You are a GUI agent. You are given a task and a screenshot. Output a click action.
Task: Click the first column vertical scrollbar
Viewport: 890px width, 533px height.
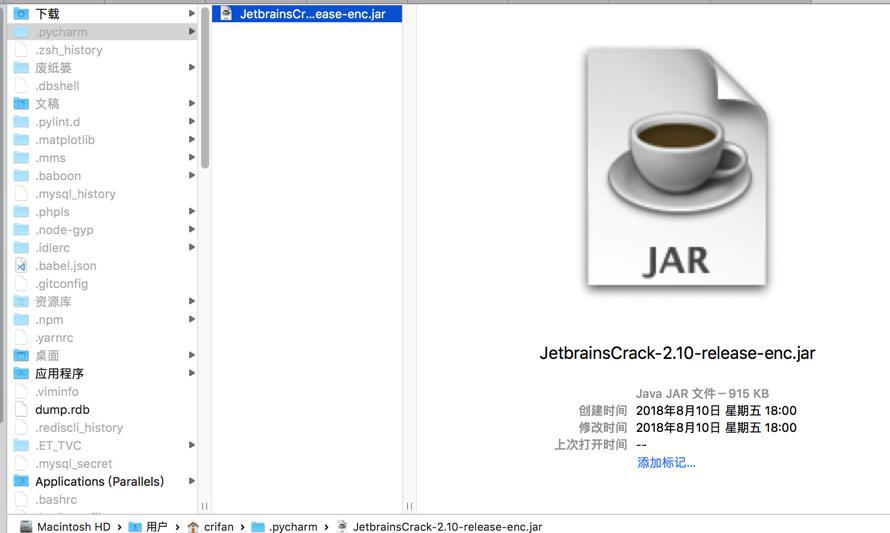(205, 88)
